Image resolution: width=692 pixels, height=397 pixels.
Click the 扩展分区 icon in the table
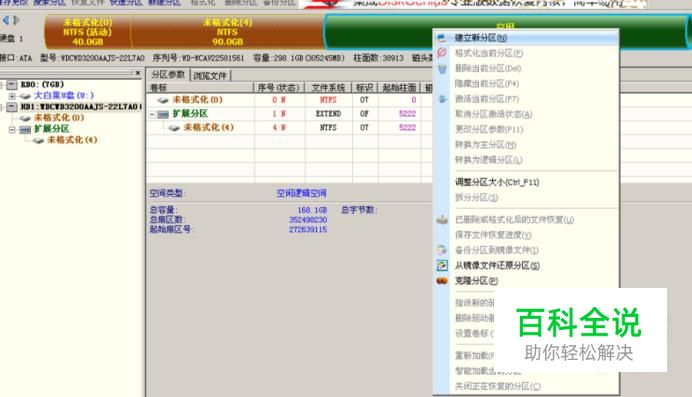tap(163, 114)
